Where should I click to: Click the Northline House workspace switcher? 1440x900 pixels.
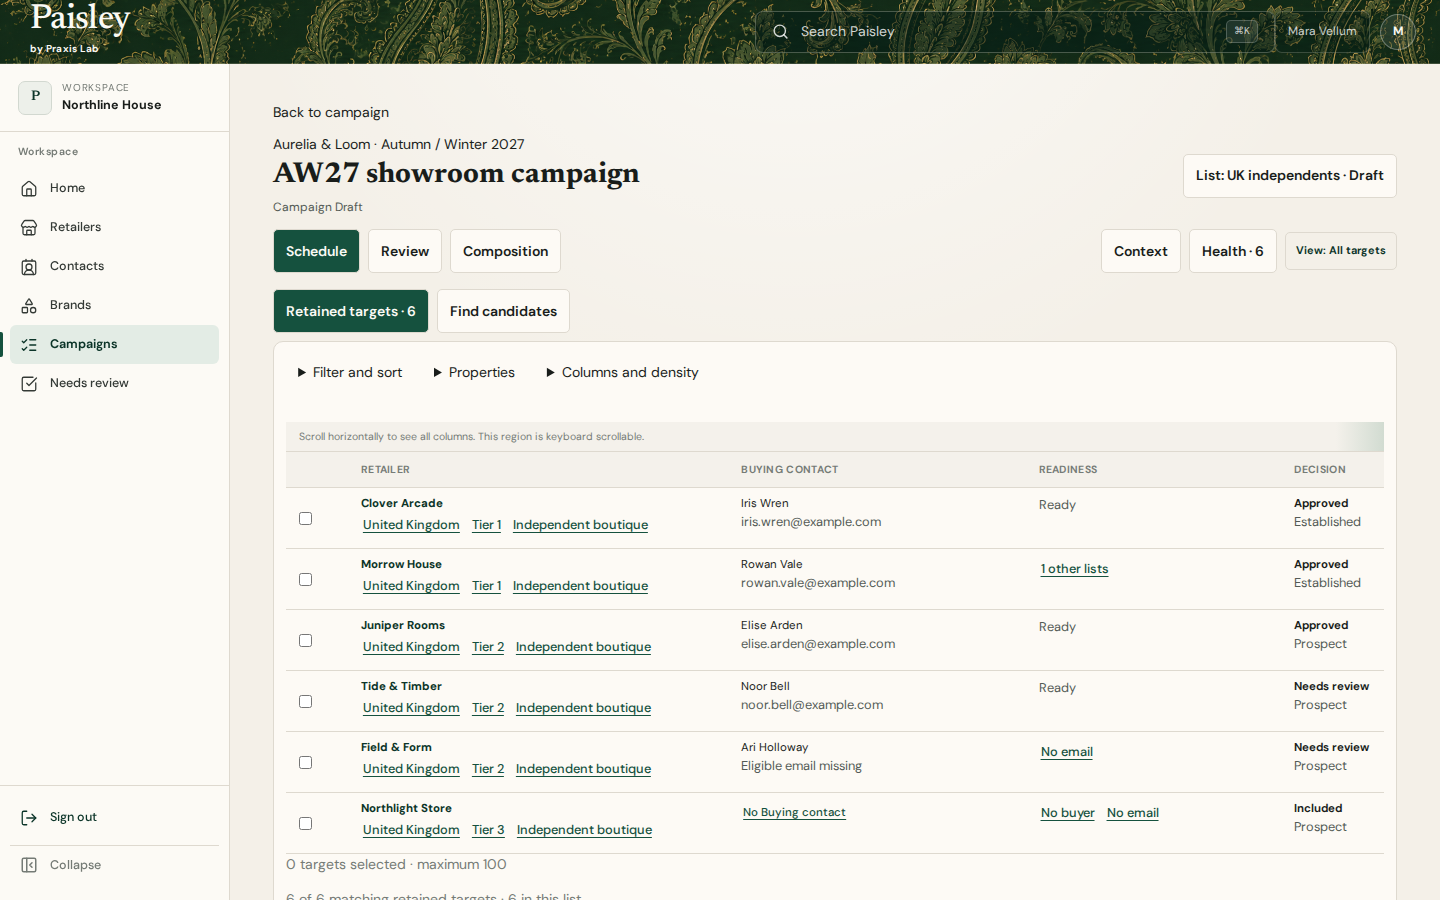[114, 97]
